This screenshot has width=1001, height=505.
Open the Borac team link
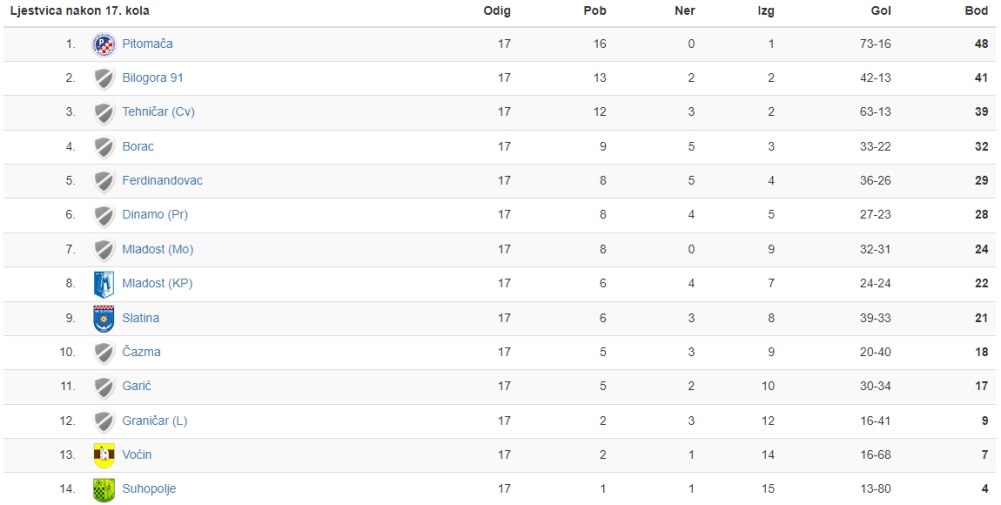pyautogui.click(x=138, y=146)
